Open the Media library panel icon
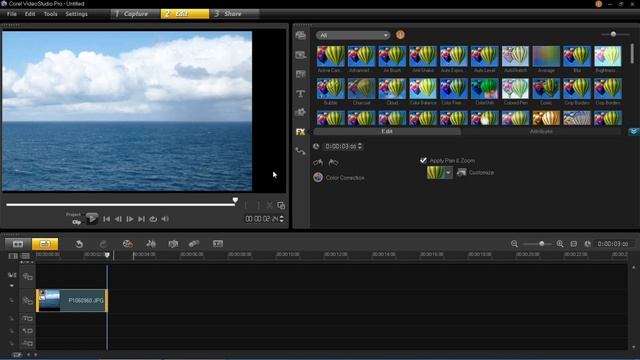Screen dimensions: 640x360 (300, 35)
